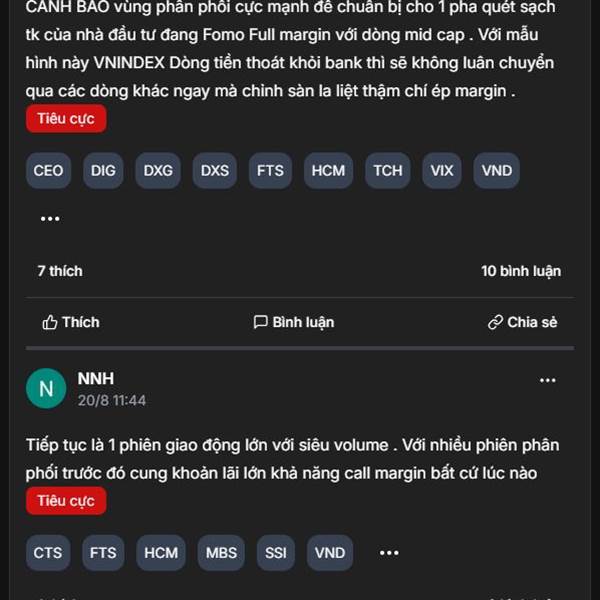Open the DXS ticker tag

215,171
